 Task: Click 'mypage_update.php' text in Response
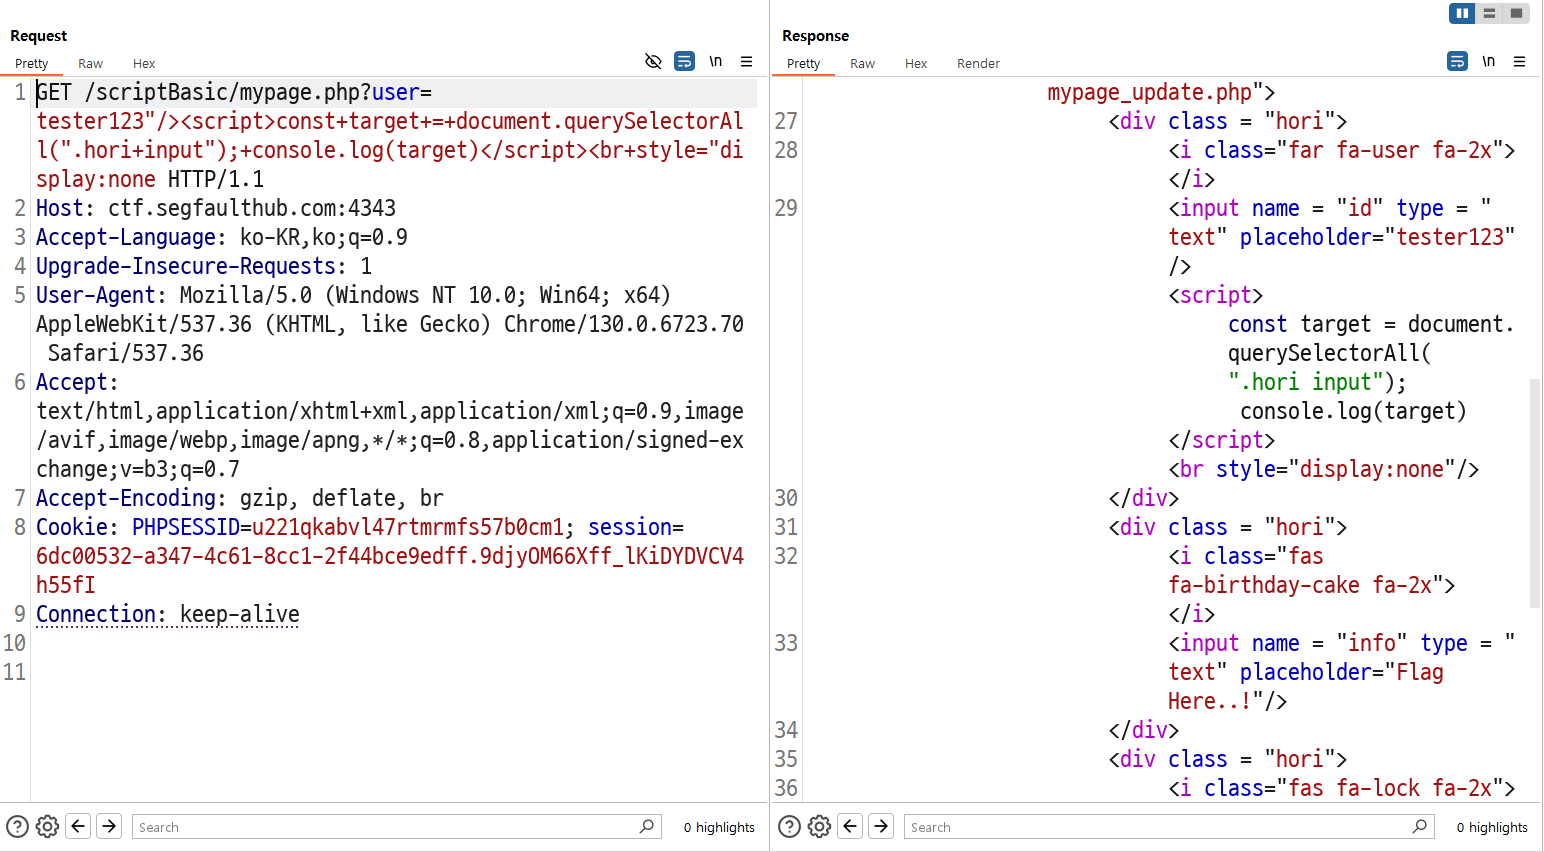(x=1149, y=92)
